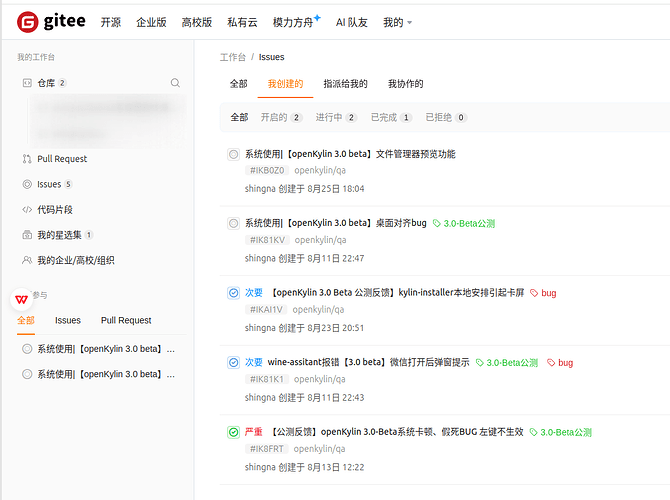Image resolution: width=670 pixels, height=500 pixels.
Task: Click 3.0-Beta公测 tag on 桌面对齐bug issue
Action: point(464,224)
